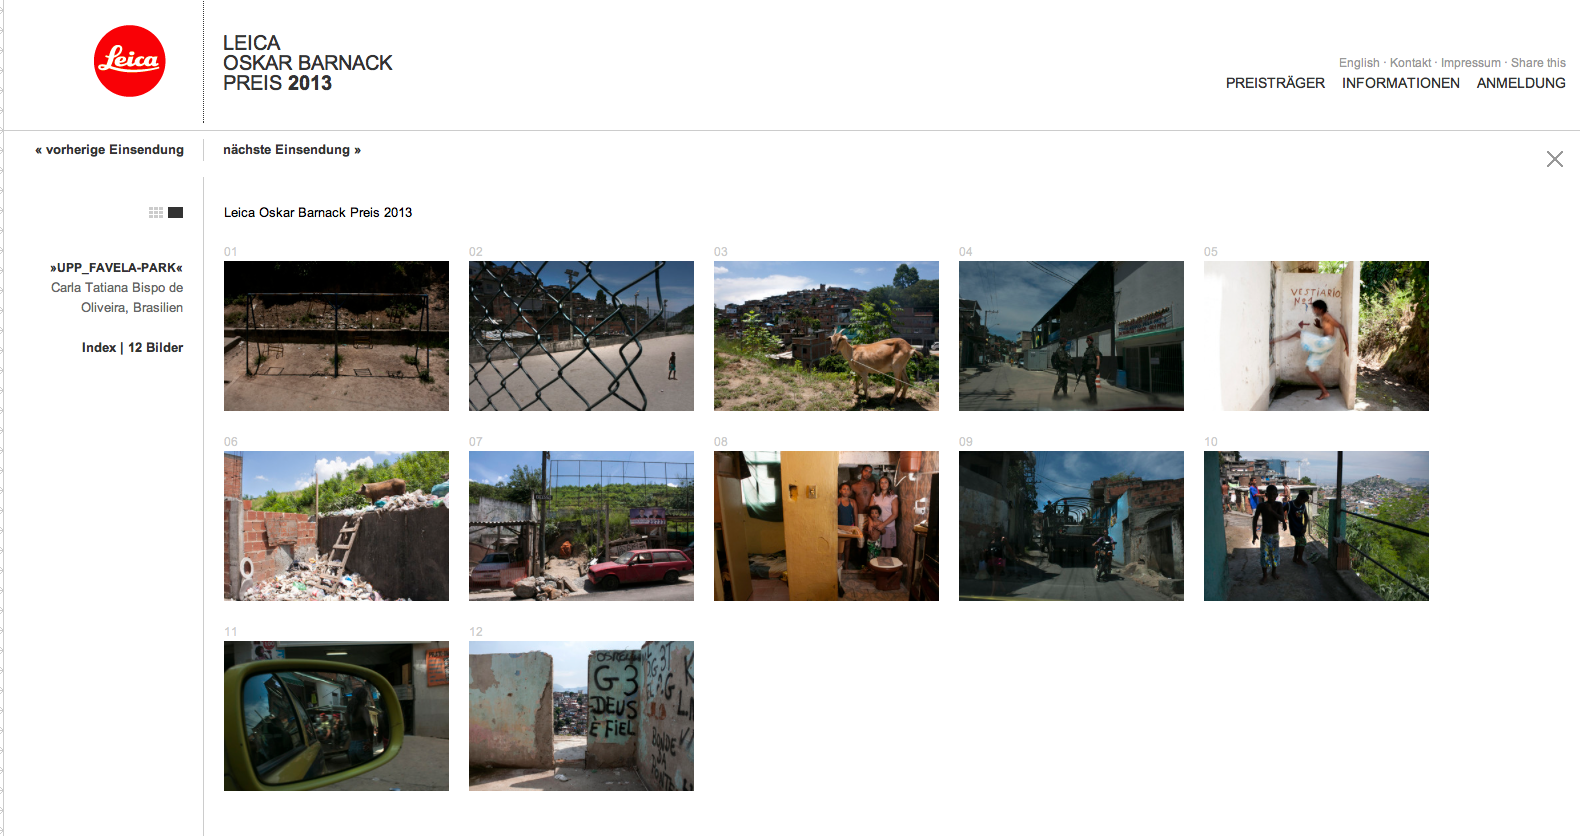Switch language to English
This screenshot has width=1580, height=836.
point(1359,62)
